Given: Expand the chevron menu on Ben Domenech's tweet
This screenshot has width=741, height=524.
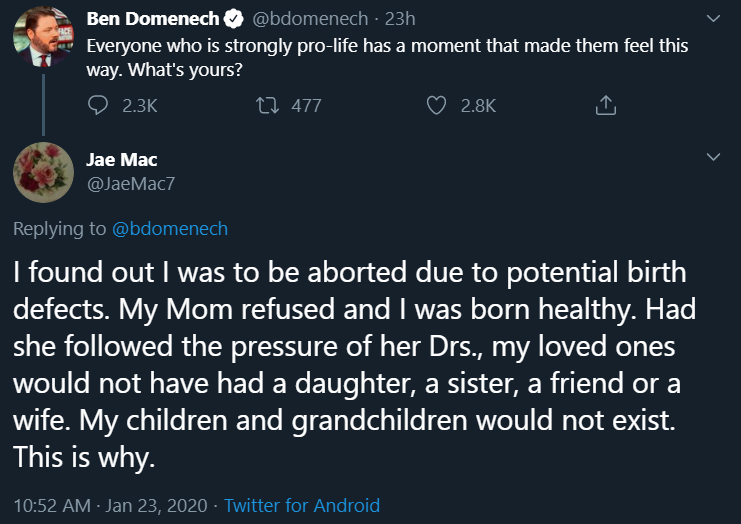Looking at the screenshot, I should pyautogui.click(x=713, y=18).
